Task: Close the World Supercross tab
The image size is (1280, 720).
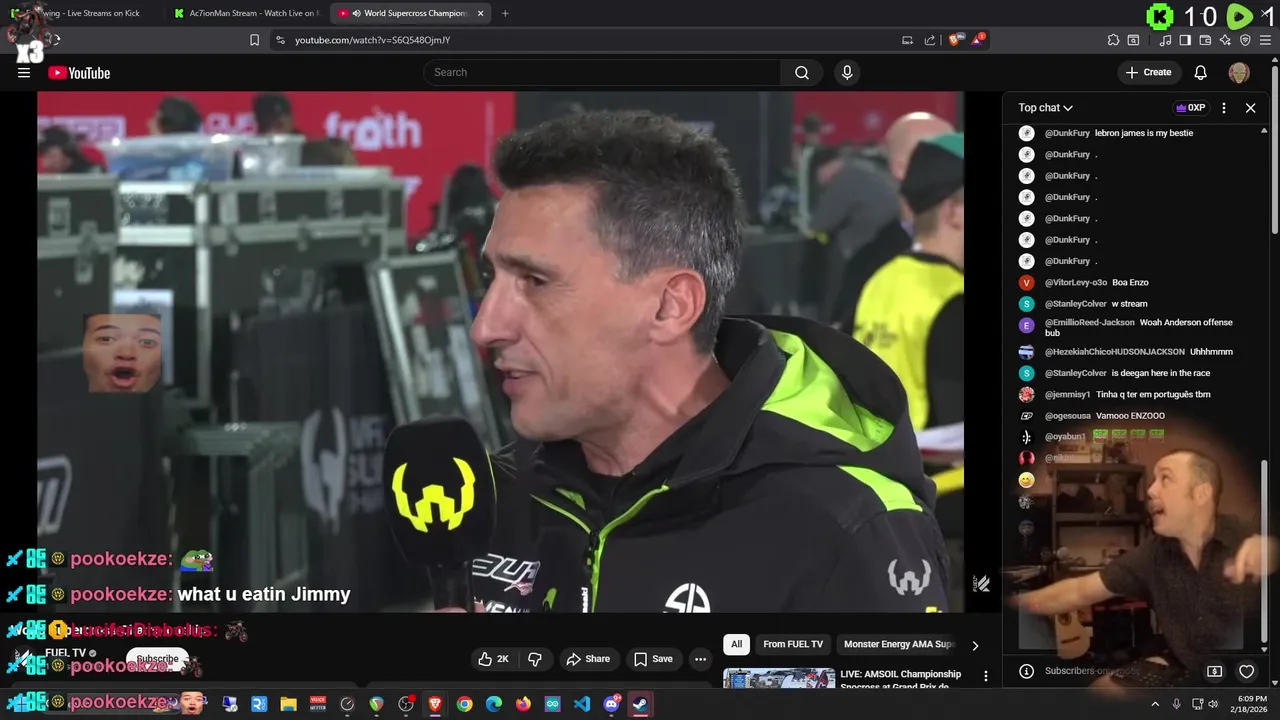Action: (x=481, y=13)
